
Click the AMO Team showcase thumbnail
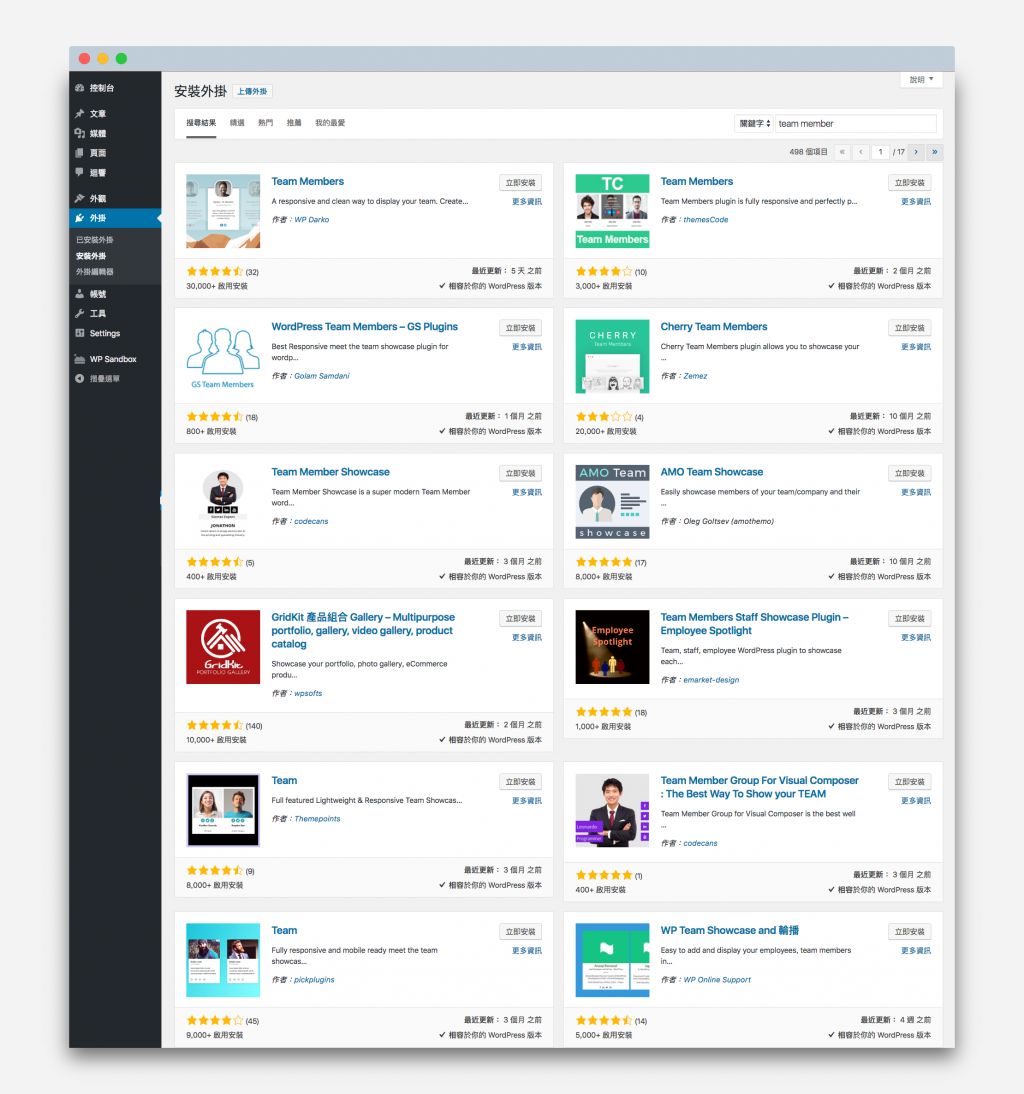[x=612, y=502]
